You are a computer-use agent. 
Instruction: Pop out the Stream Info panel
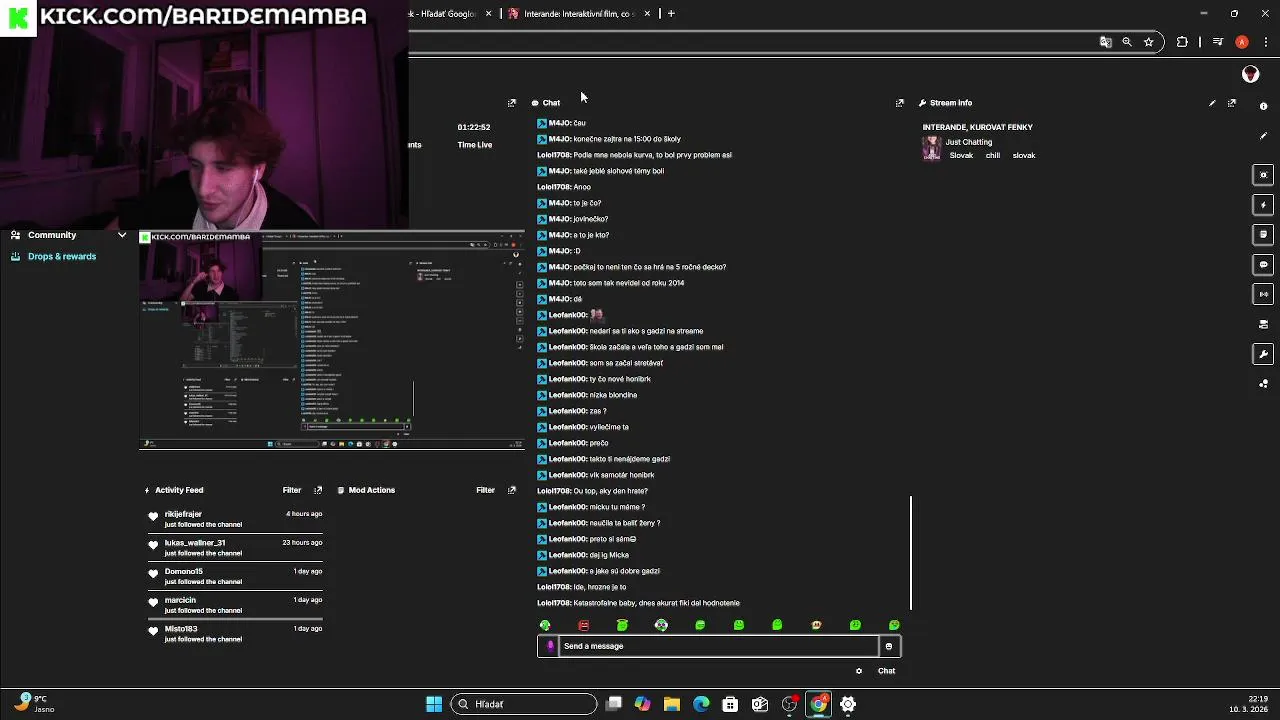pyautogui.click(x=1232, y=103)
